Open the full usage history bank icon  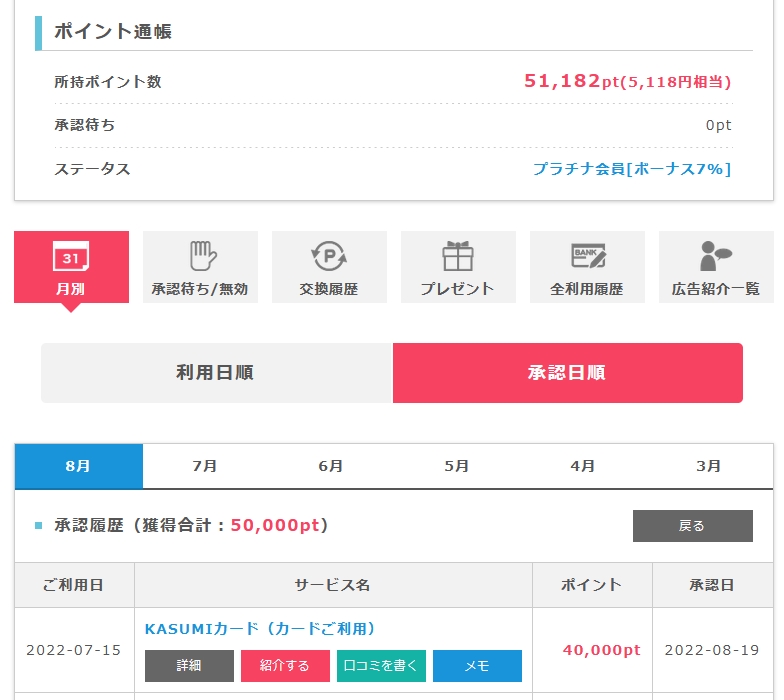[587, 257]
